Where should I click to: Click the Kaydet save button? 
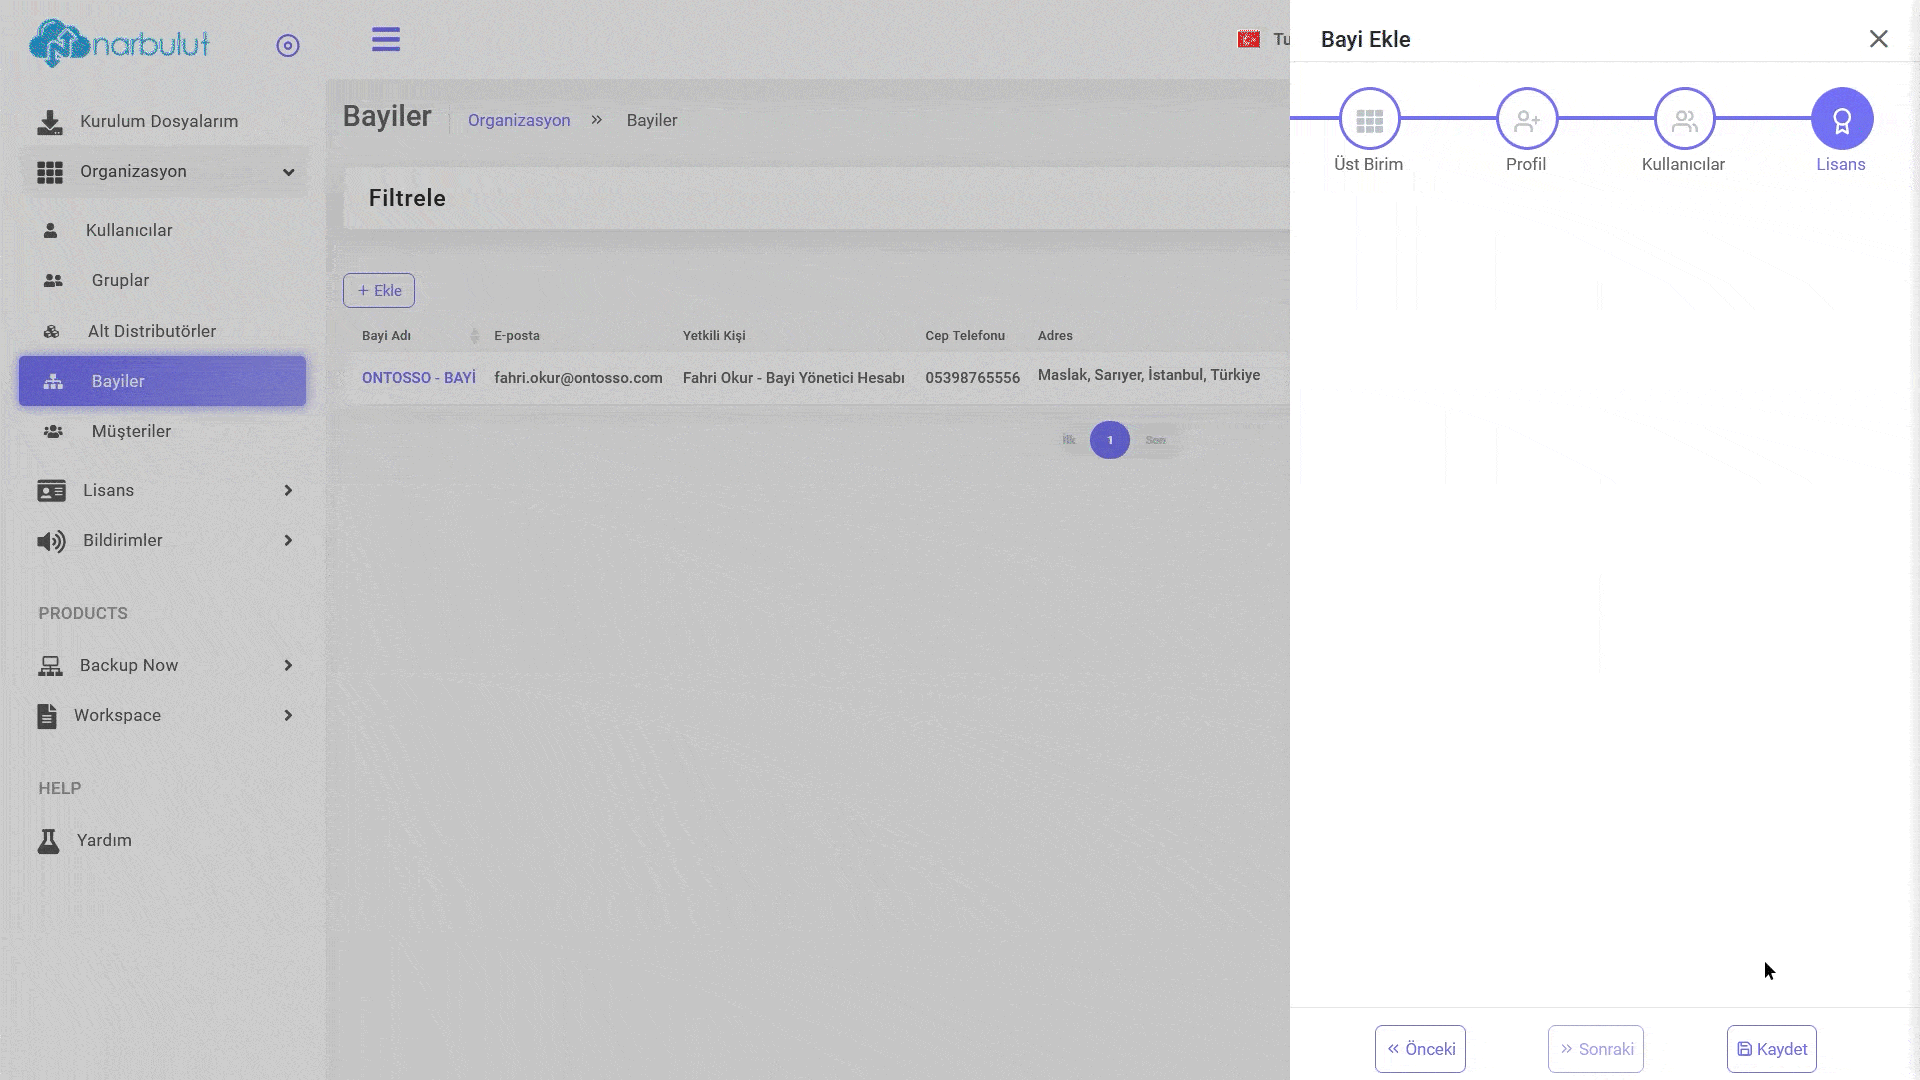(x=1772, y=1049)
